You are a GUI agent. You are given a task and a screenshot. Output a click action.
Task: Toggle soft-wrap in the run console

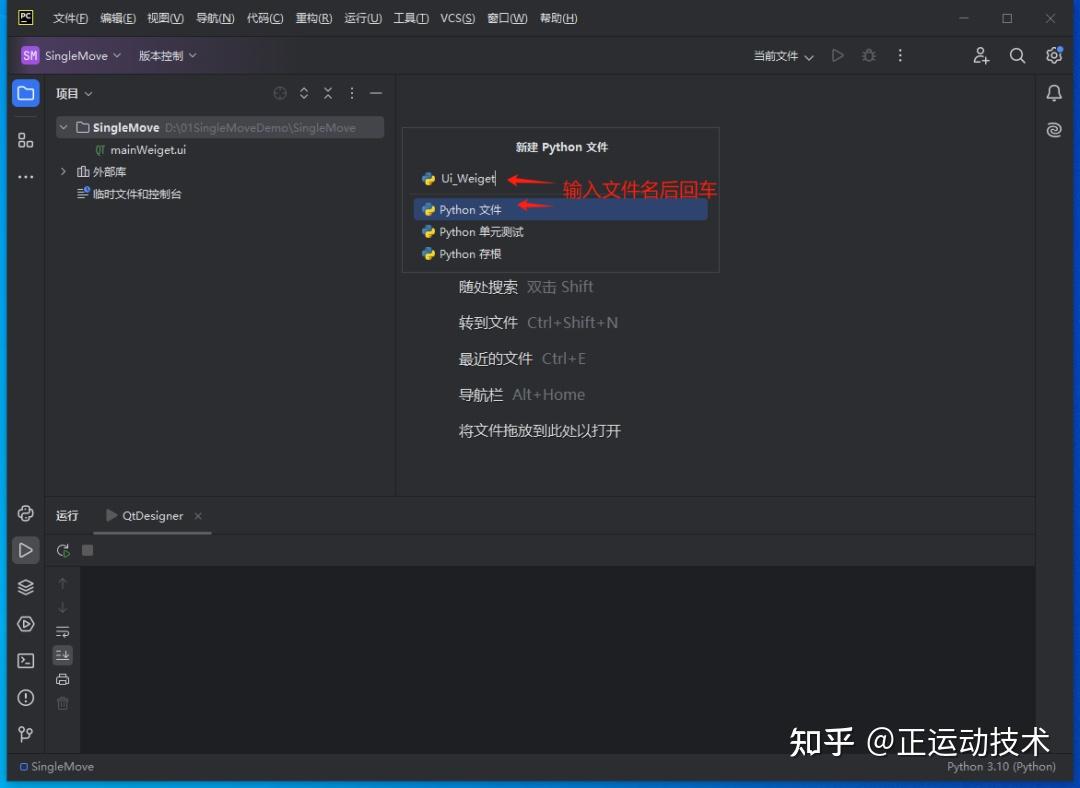point(62,631)
